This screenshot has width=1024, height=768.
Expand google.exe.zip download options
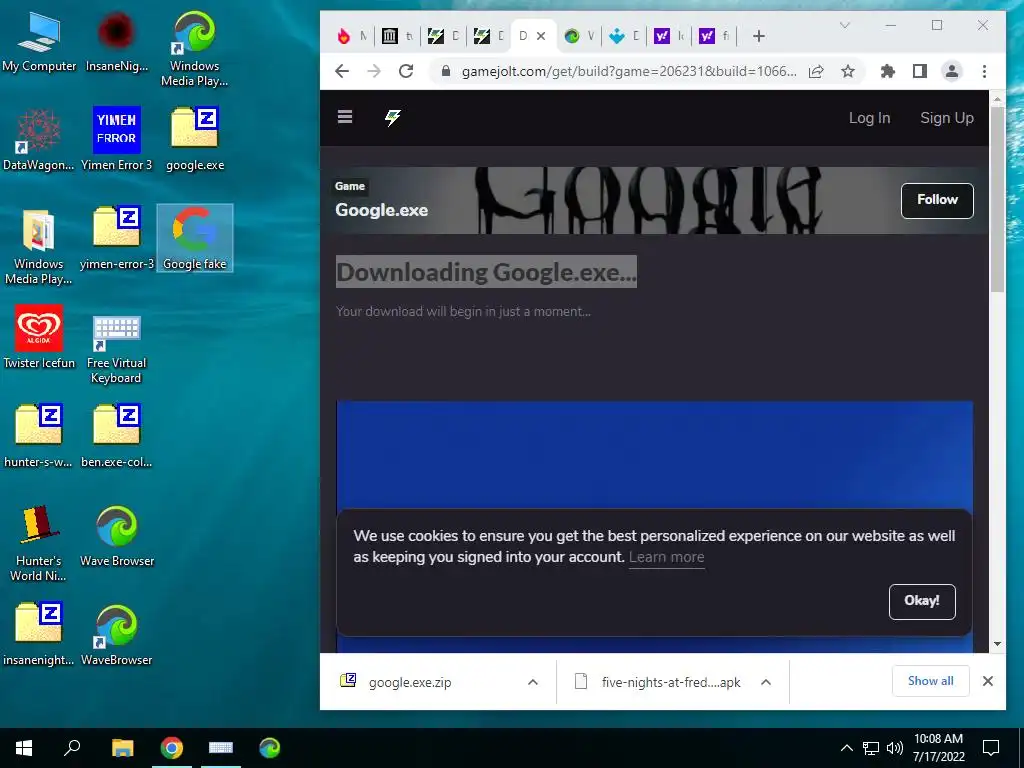[533, 682]
